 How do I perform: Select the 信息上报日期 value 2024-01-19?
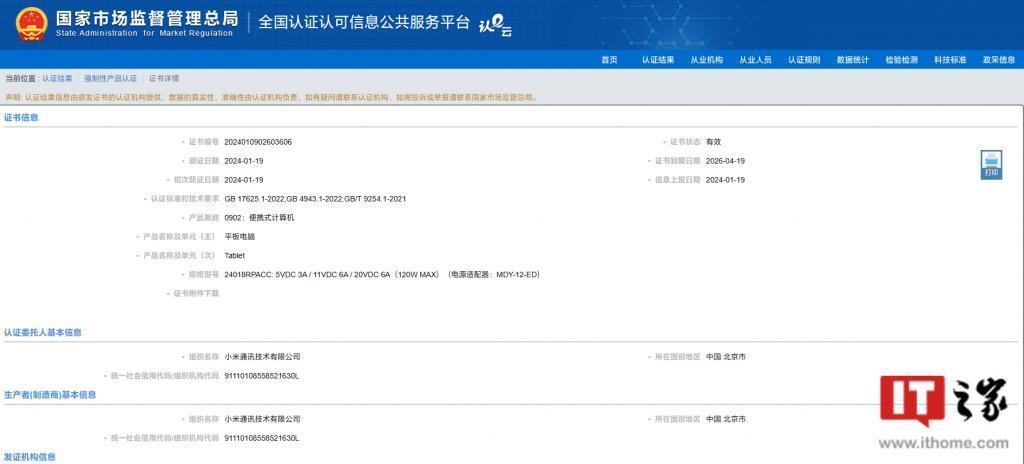click(x=726, y=180)
